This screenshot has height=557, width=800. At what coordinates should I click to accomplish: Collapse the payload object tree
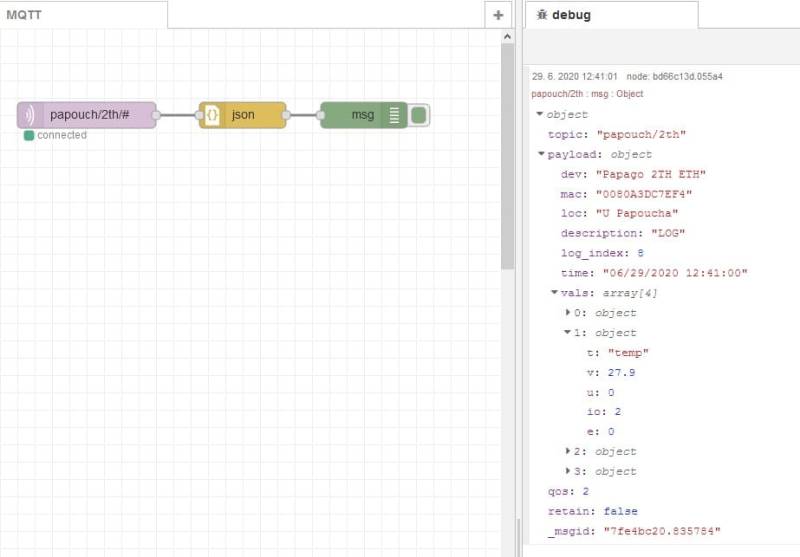pos(541,154)
